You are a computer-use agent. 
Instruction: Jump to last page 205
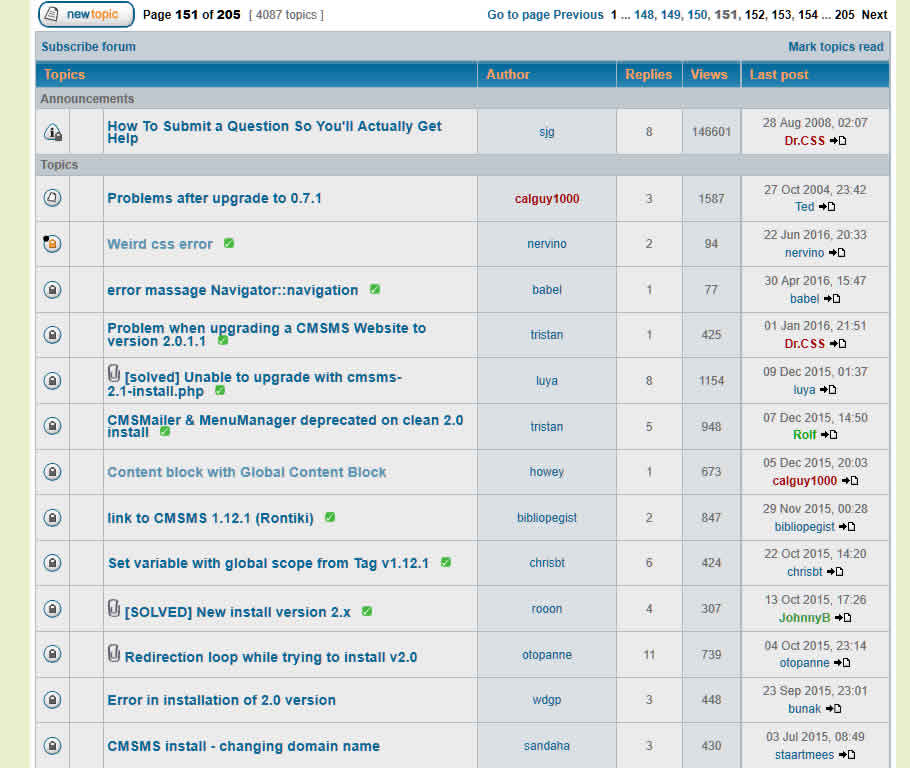844,15
